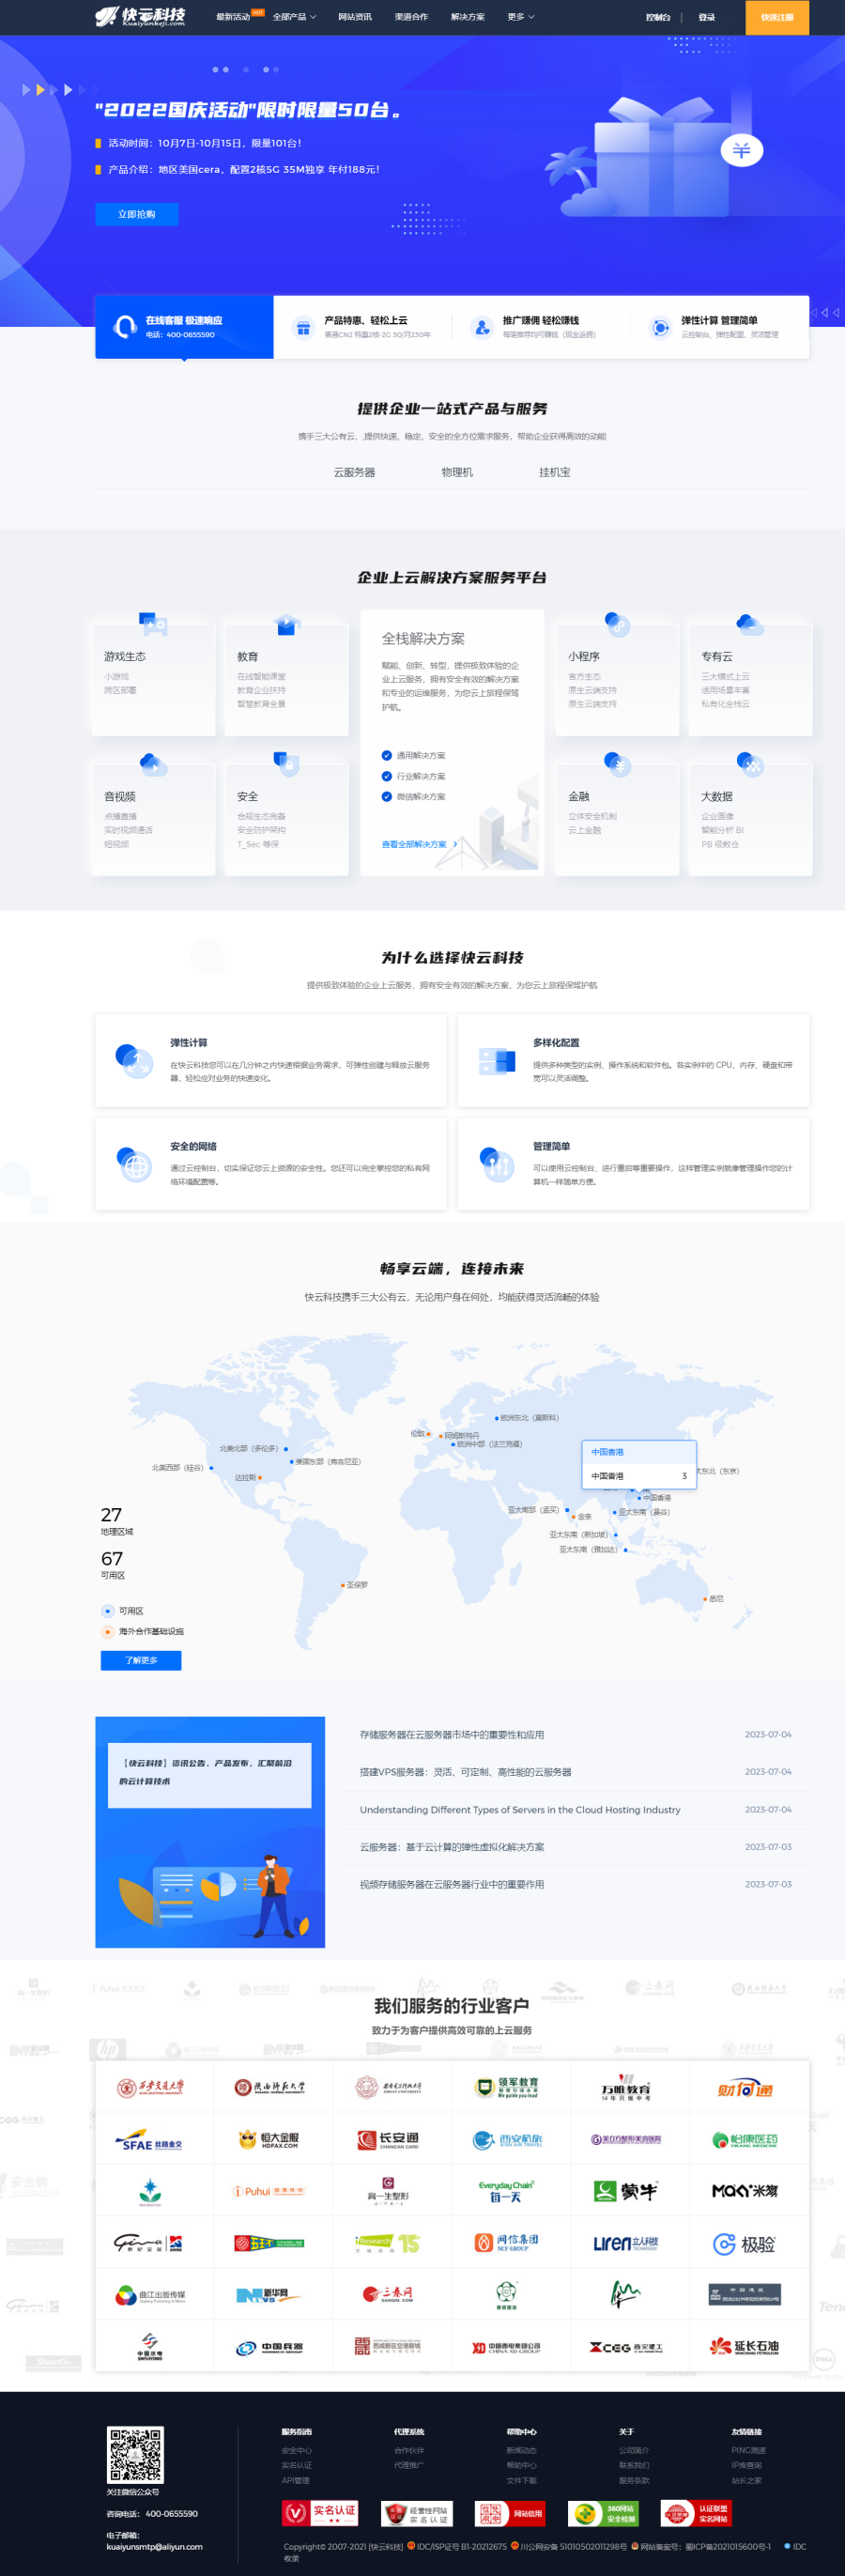The height and width of the screenshot is (2576, 845).
Task: Click the 弹性计算 cloud icon under 为什么选择
Action: [133, 1060]
